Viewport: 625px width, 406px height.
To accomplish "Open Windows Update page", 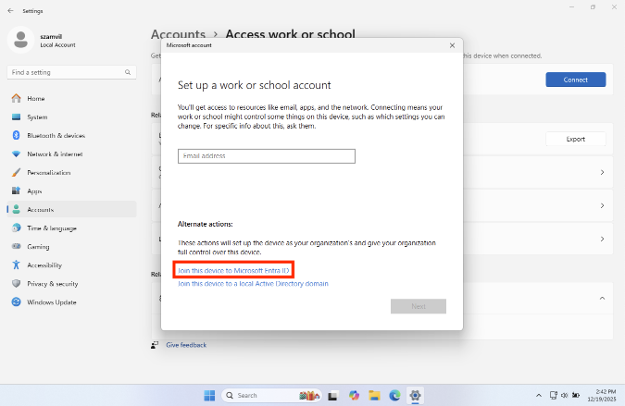I will (x=51, y=302).
